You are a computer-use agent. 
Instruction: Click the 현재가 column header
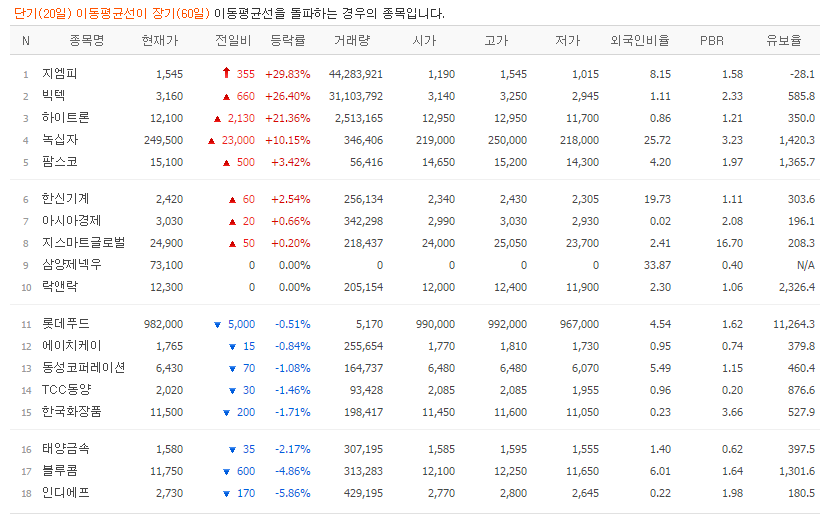159,40
